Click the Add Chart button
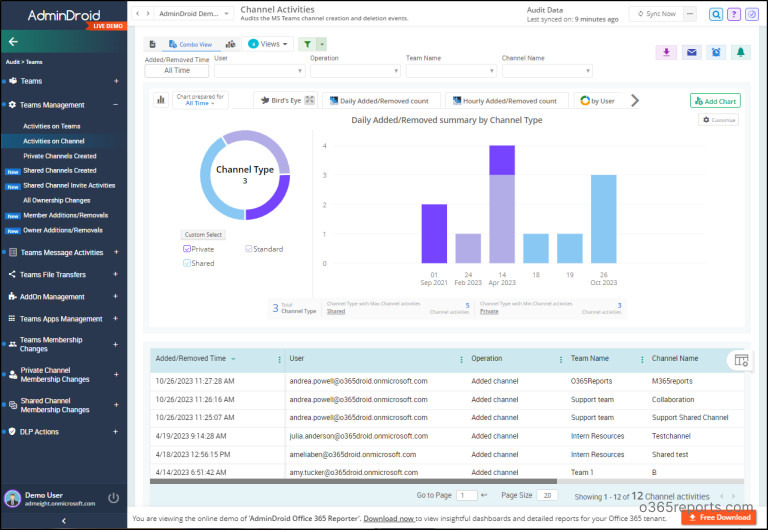Screen dimensions: 768x530 coord(715,101)
